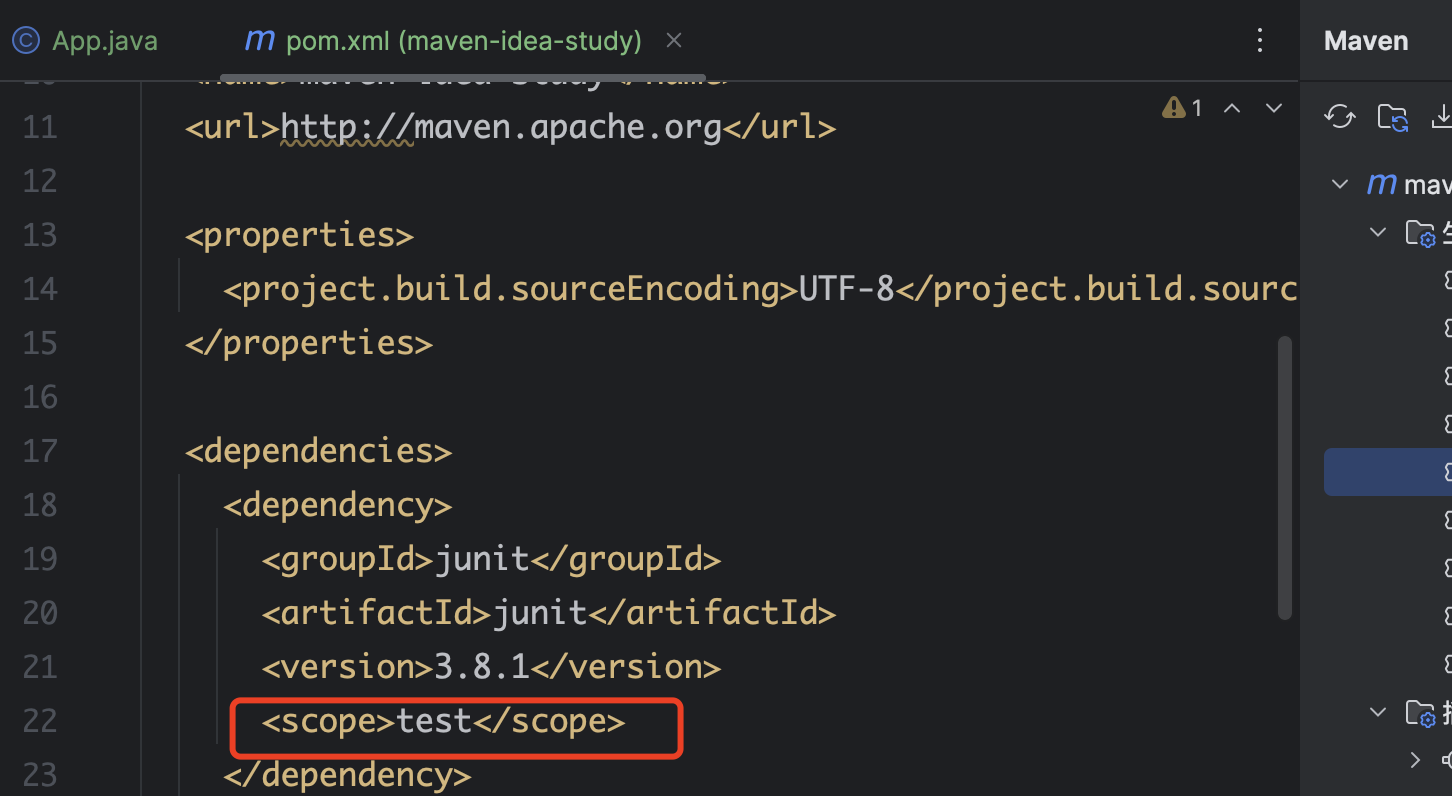Image resolution: width=1452 pixels, height=796 pixels.
Task: Click the Reload All Maven Projects icon
Action: [x=1339, y=117]
